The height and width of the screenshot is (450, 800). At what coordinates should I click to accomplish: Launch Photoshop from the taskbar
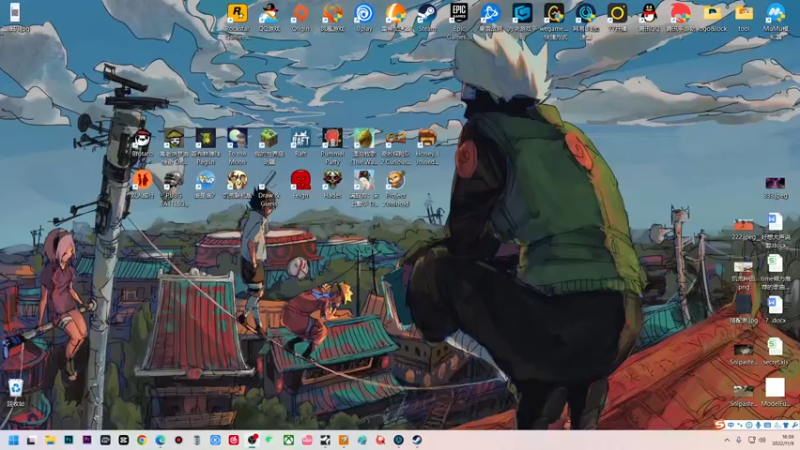click(x=68, y=440)
